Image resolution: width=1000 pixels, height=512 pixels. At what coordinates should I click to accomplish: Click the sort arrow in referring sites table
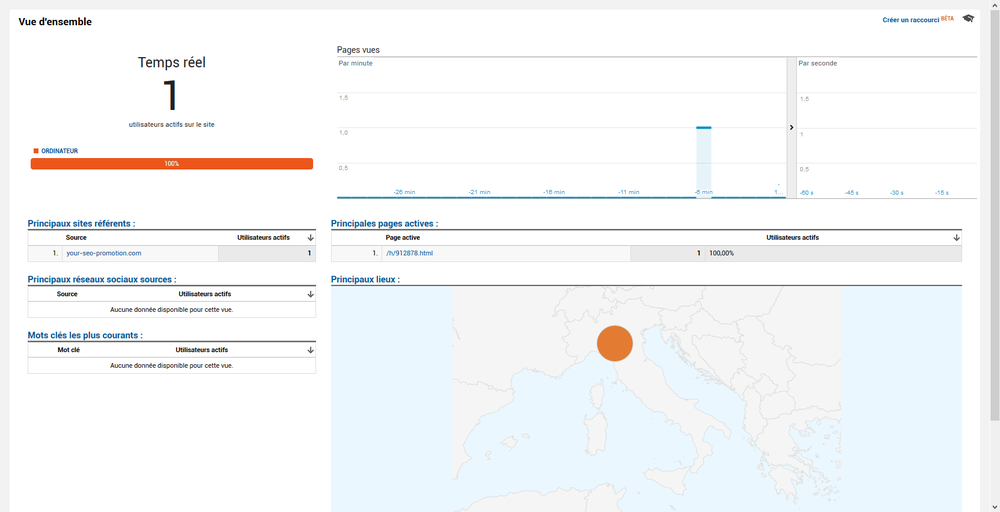coord(311,238)
